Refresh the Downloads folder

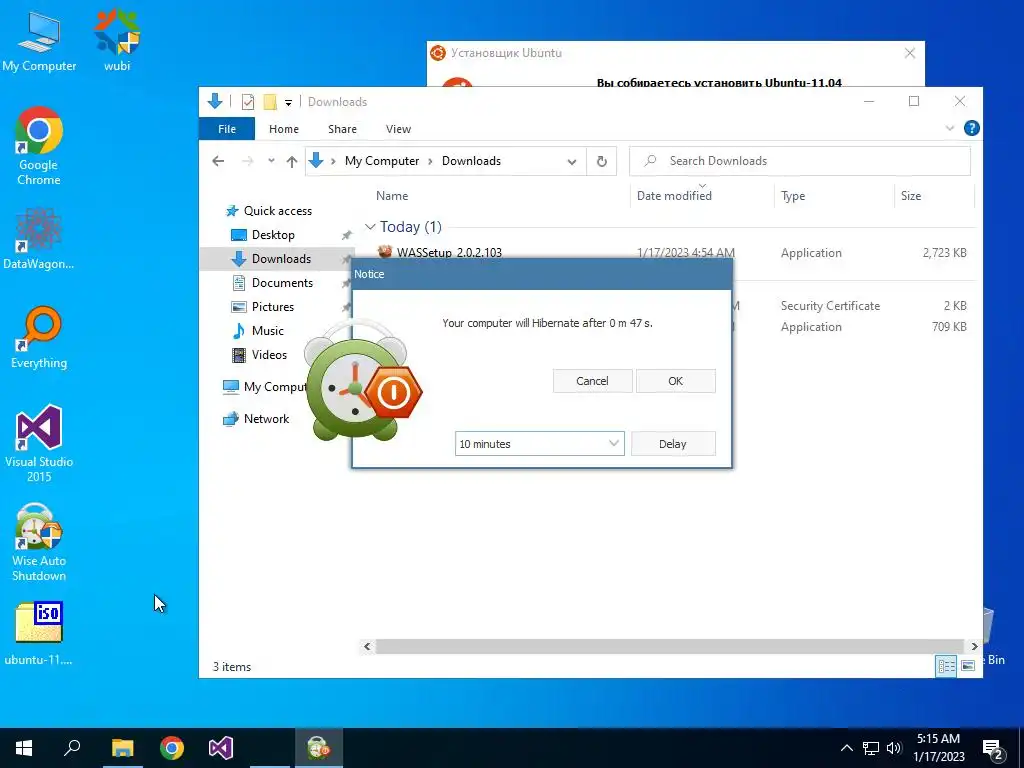601,161
